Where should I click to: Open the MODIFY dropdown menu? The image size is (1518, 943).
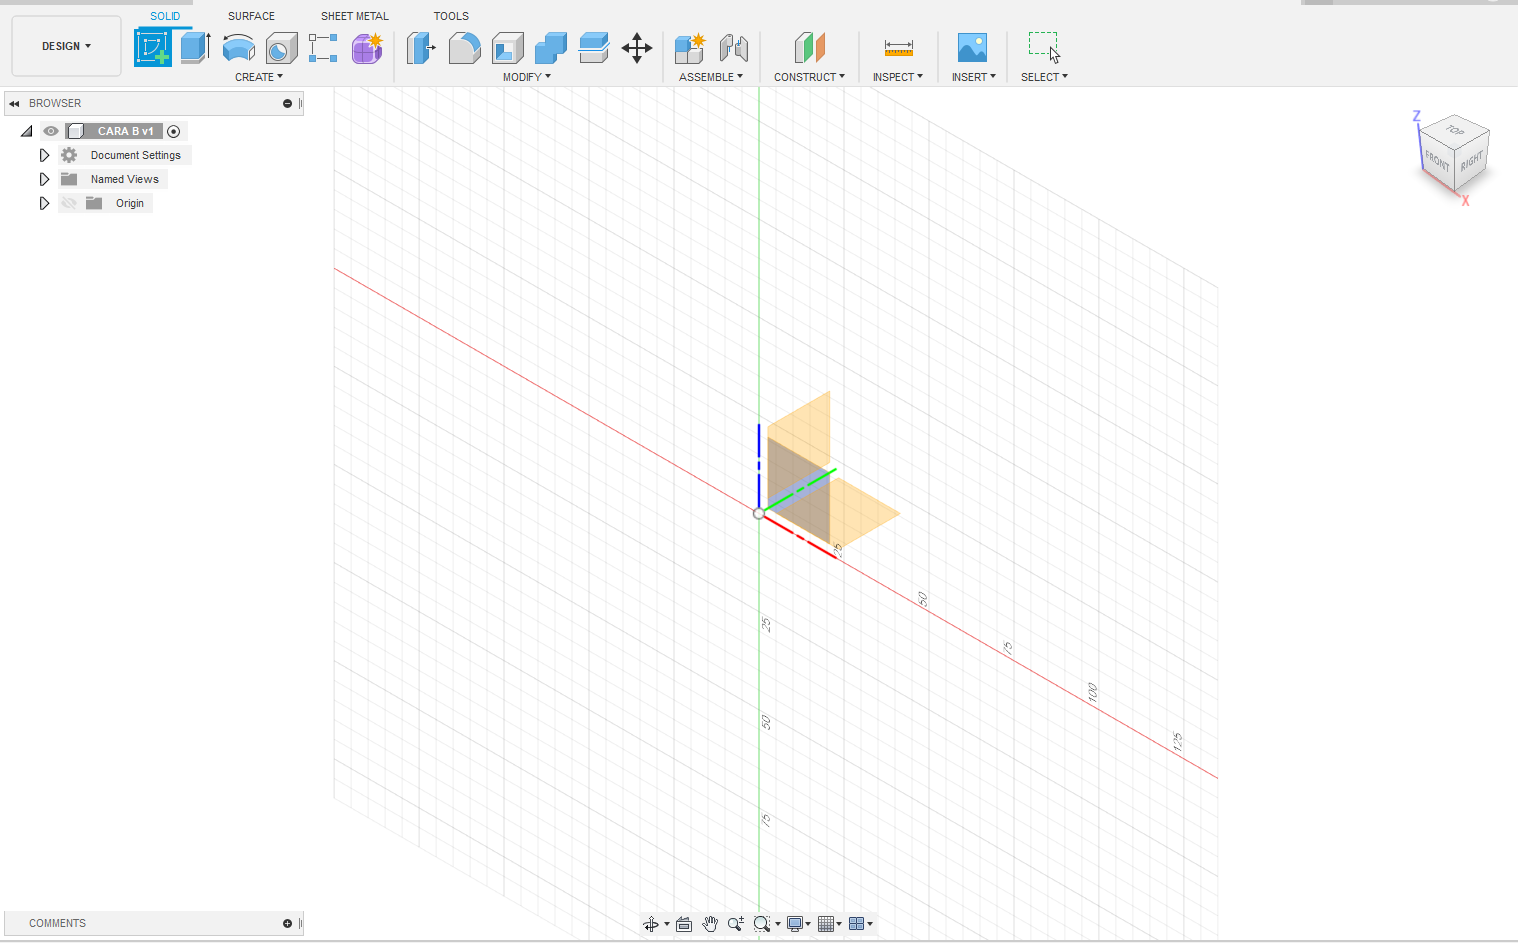click(527, 77)
